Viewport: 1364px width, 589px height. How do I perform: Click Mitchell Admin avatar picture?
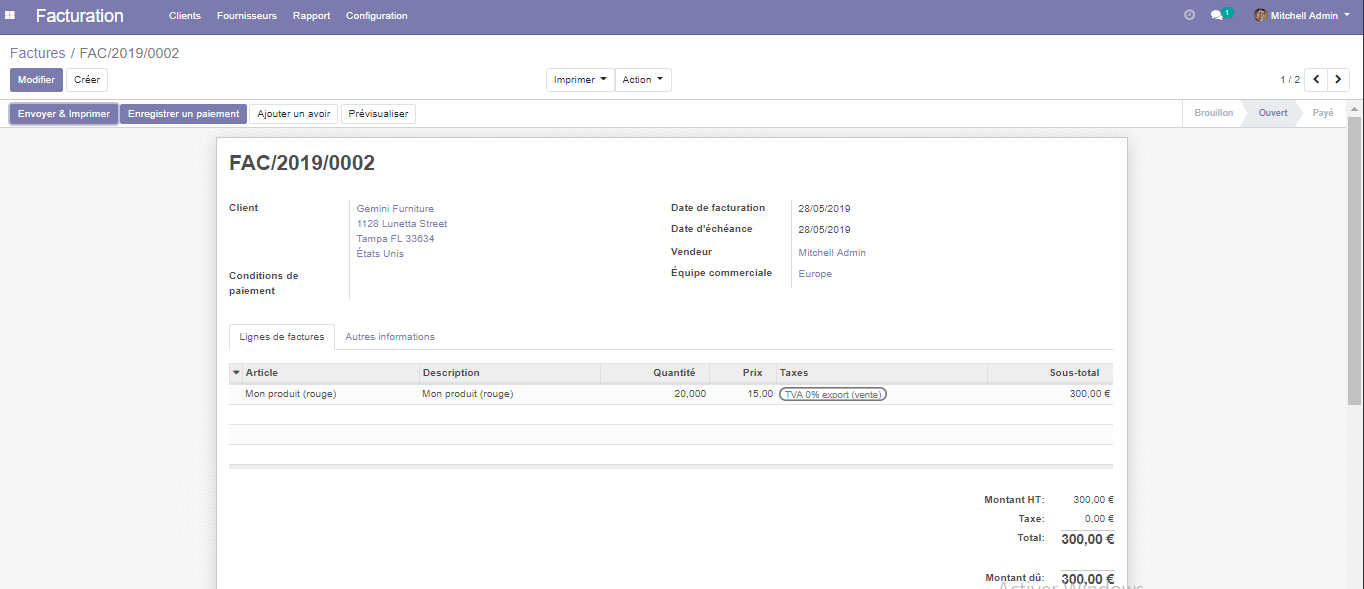[1260, 16]
